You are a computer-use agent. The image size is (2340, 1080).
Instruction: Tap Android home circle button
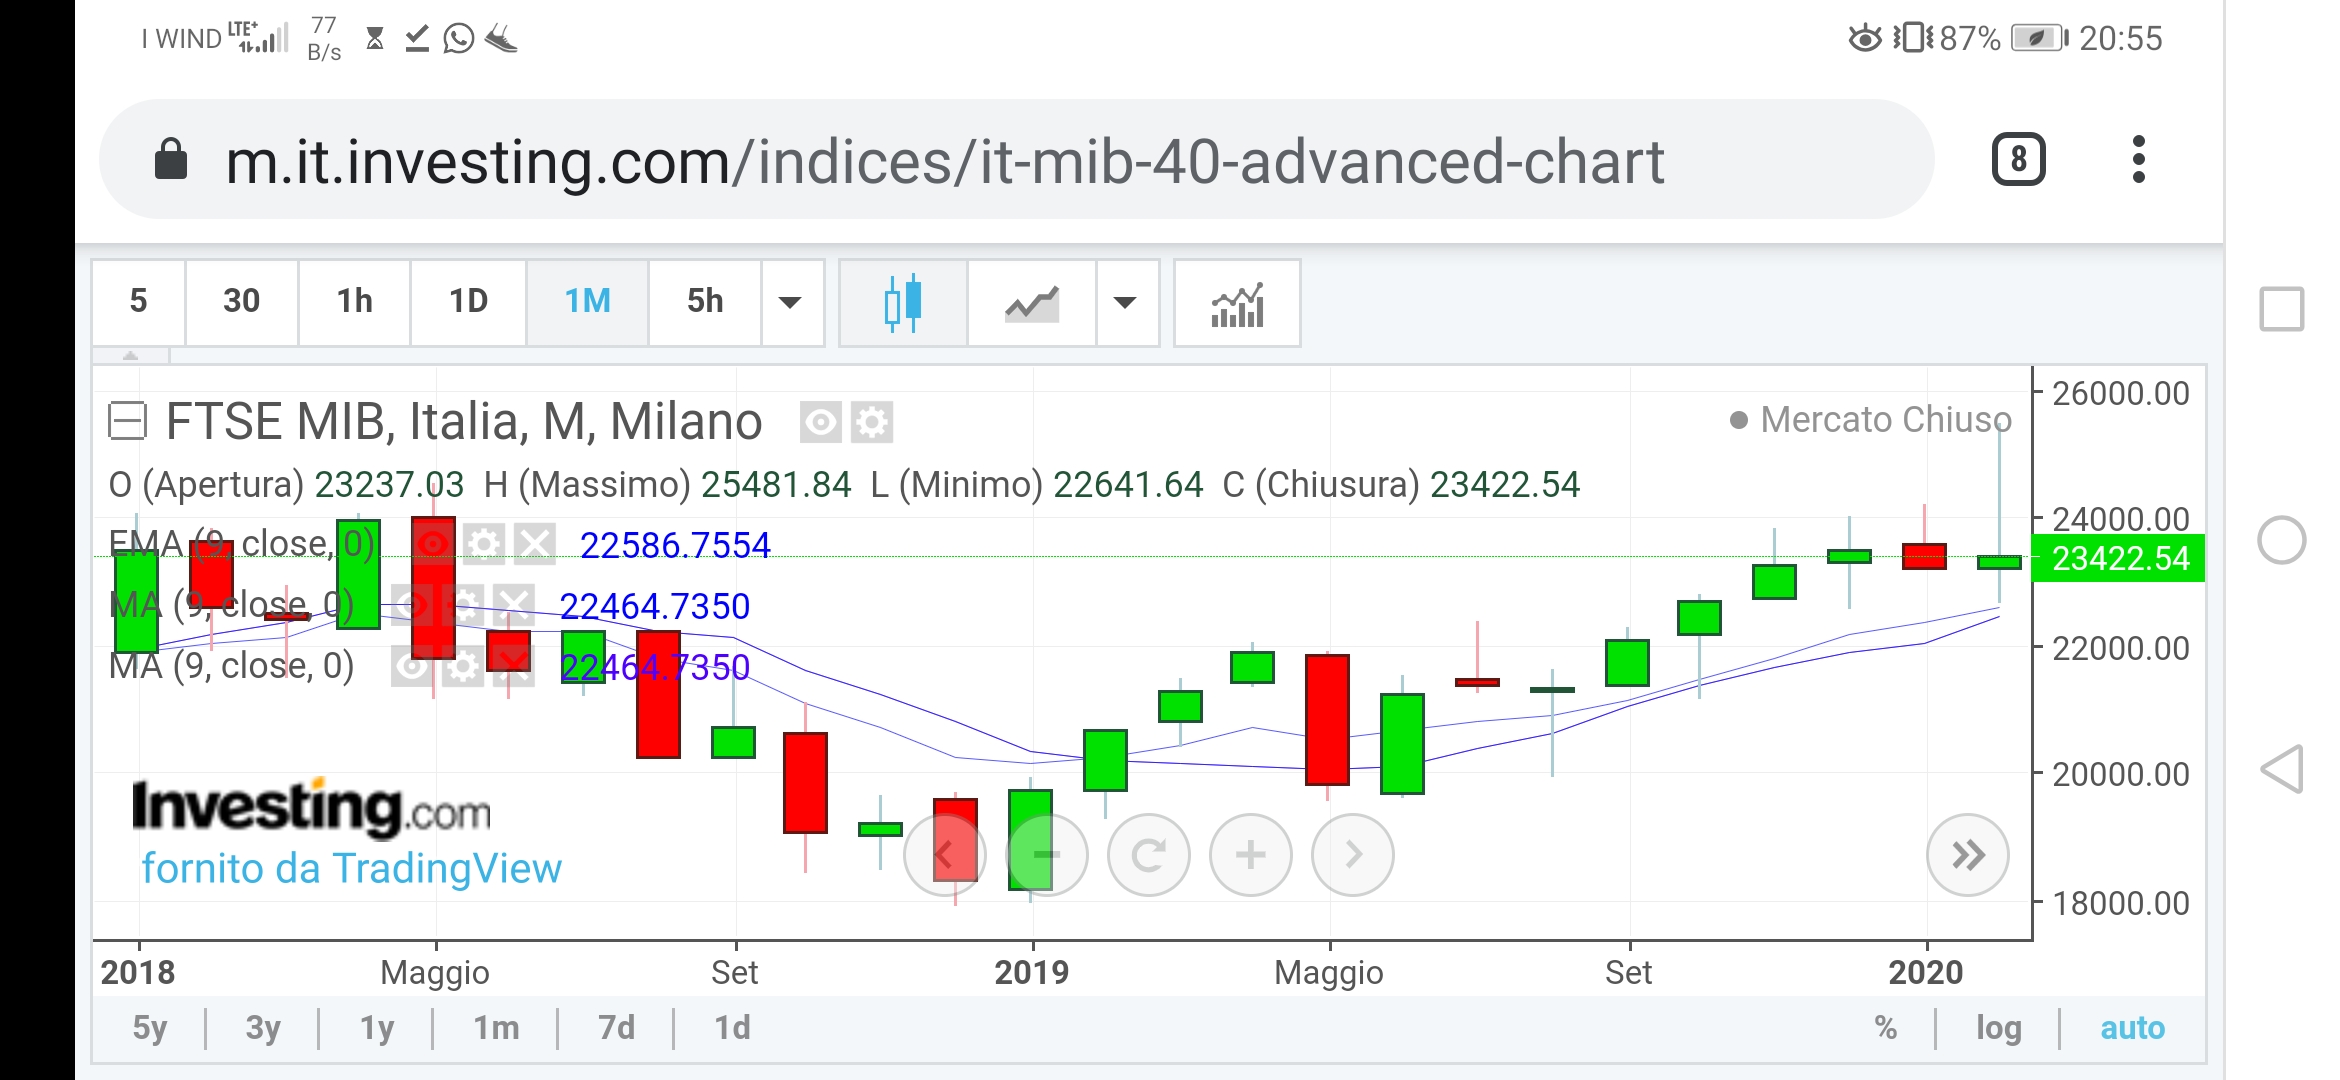[x=2282, y=541]
